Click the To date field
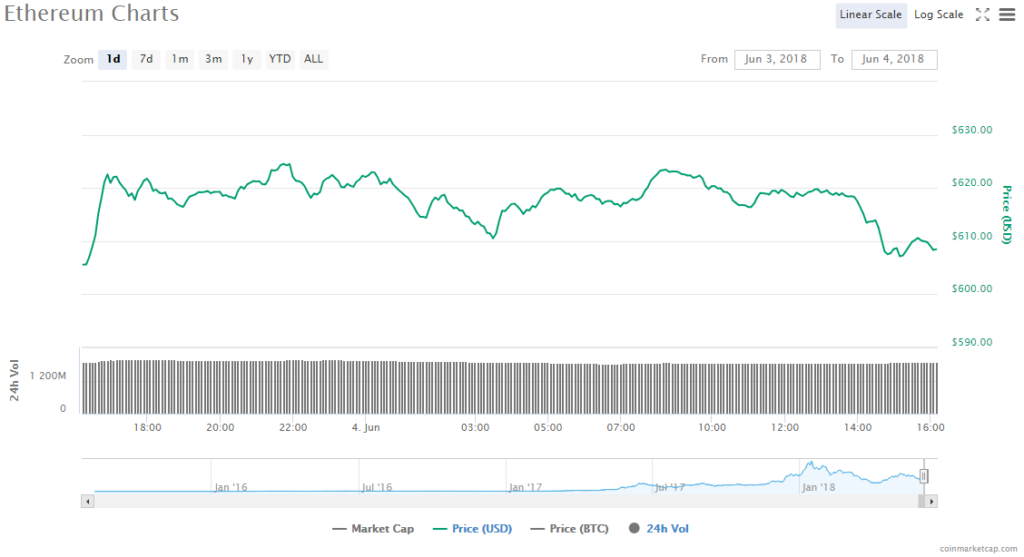1024x557 pixels. pos(894,59)
